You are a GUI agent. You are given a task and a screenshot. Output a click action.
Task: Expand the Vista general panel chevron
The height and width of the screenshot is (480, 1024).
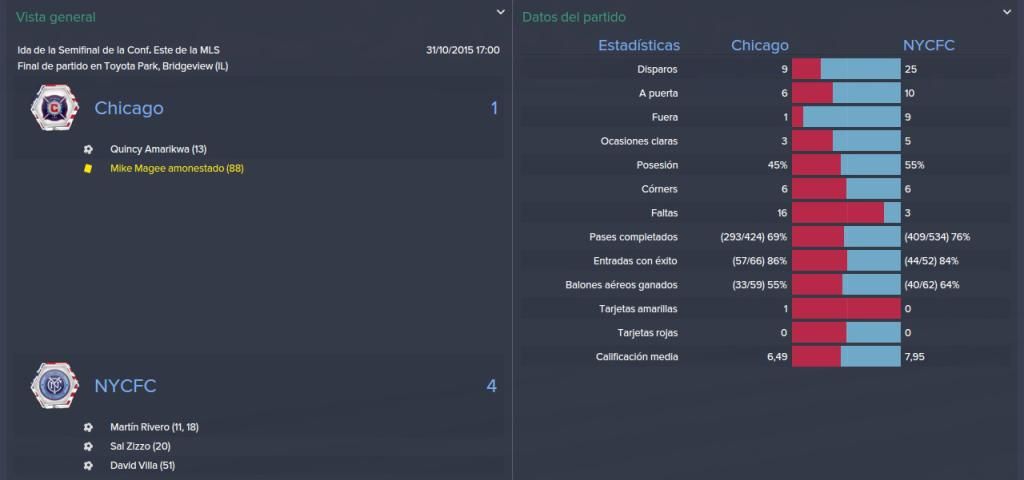coord(500,12)
